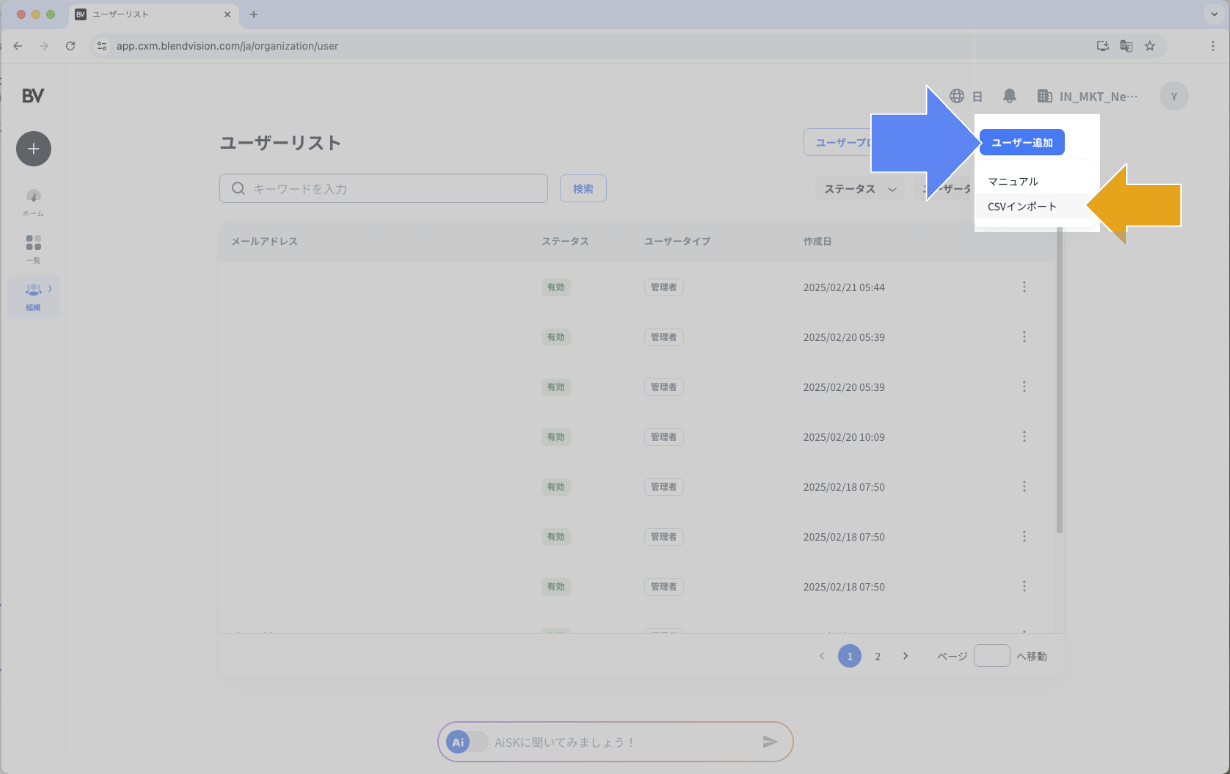Click the browser back arrow
This screenshot has width=1230, height=774.
point(18,46)
